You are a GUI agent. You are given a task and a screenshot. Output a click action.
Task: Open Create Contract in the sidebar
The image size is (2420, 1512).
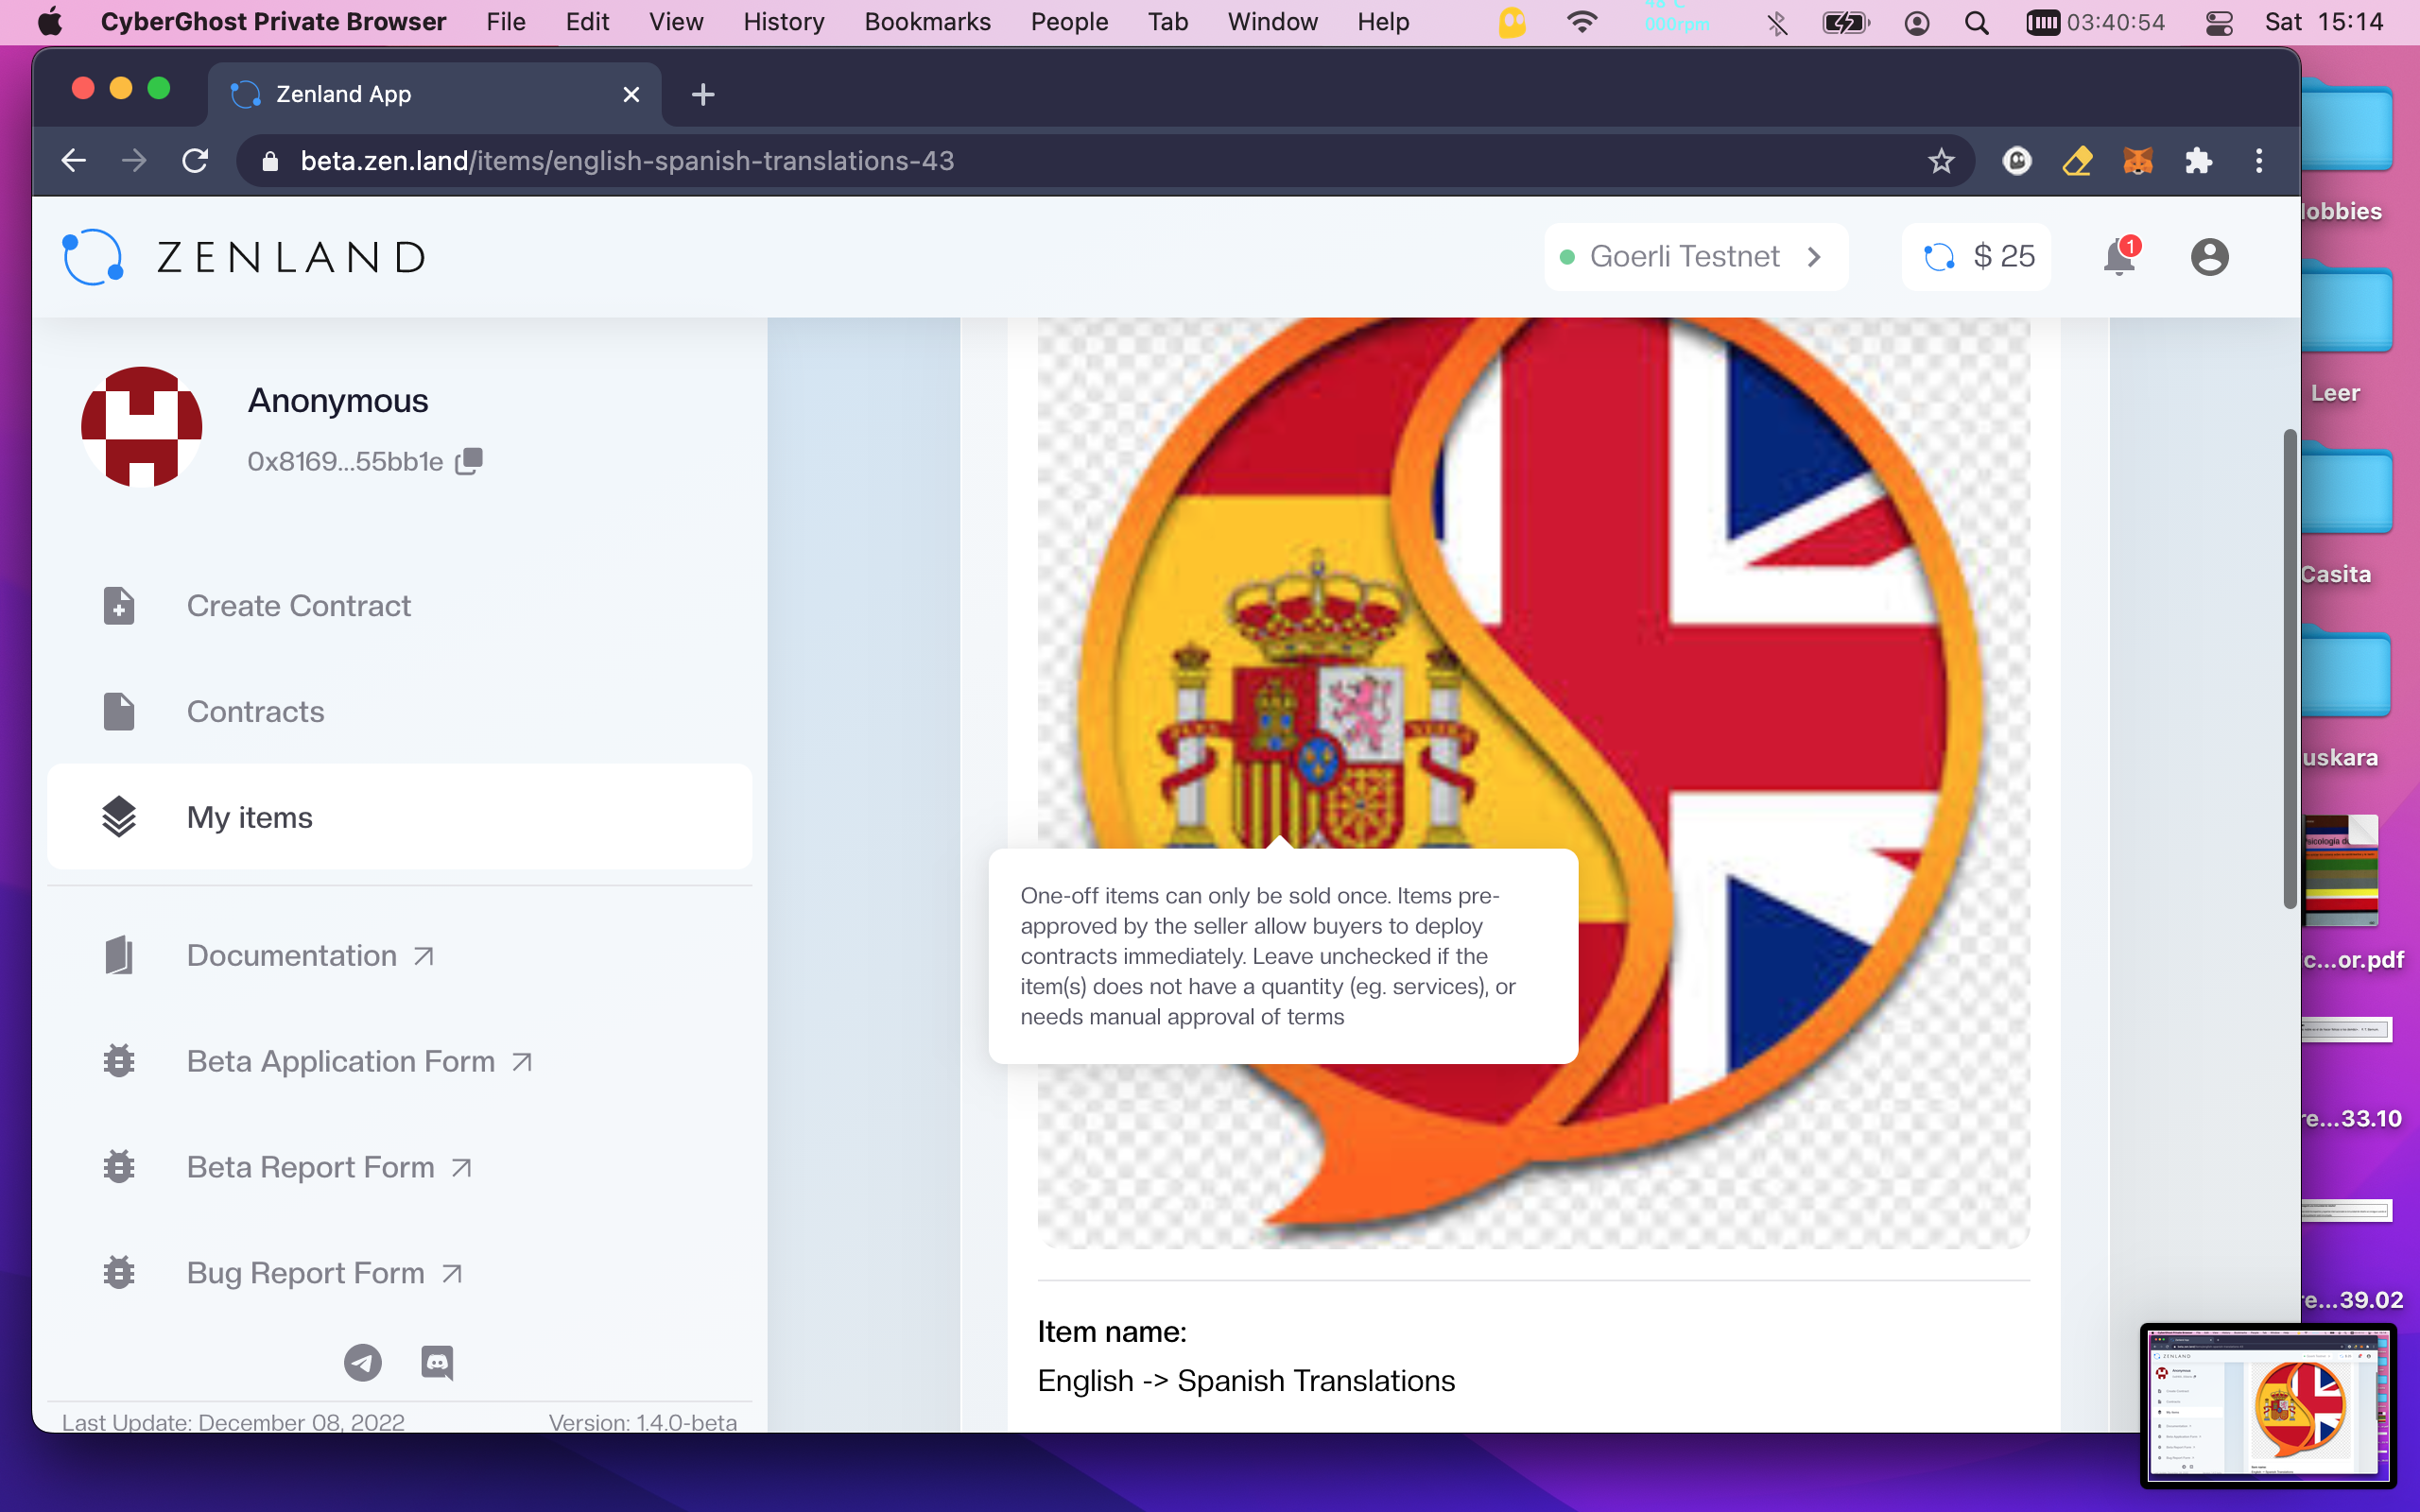[399, 605]
